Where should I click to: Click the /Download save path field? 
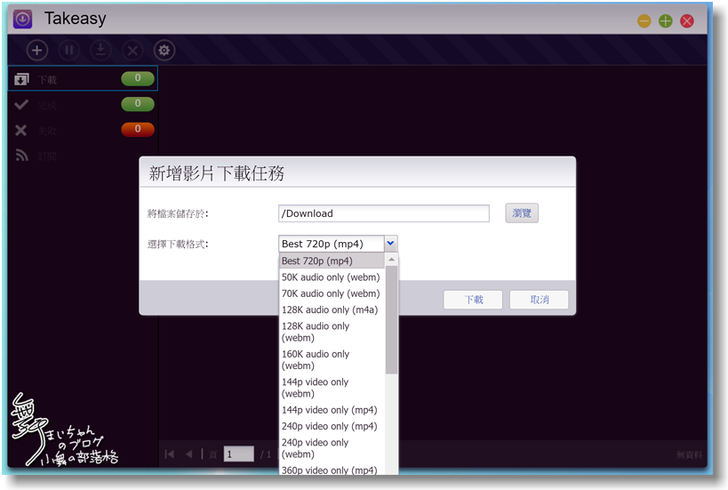[384, 214]
